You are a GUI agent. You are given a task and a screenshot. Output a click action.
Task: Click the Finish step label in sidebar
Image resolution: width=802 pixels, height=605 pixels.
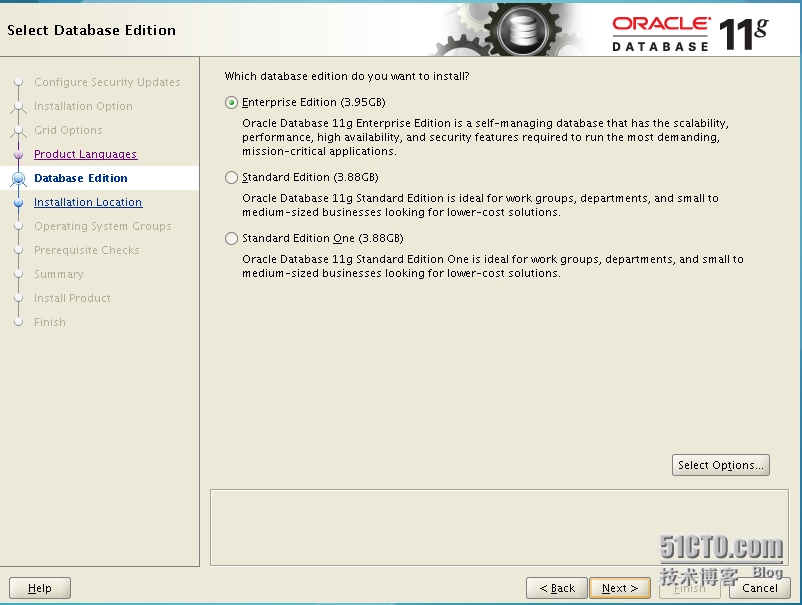pos(50,322)
